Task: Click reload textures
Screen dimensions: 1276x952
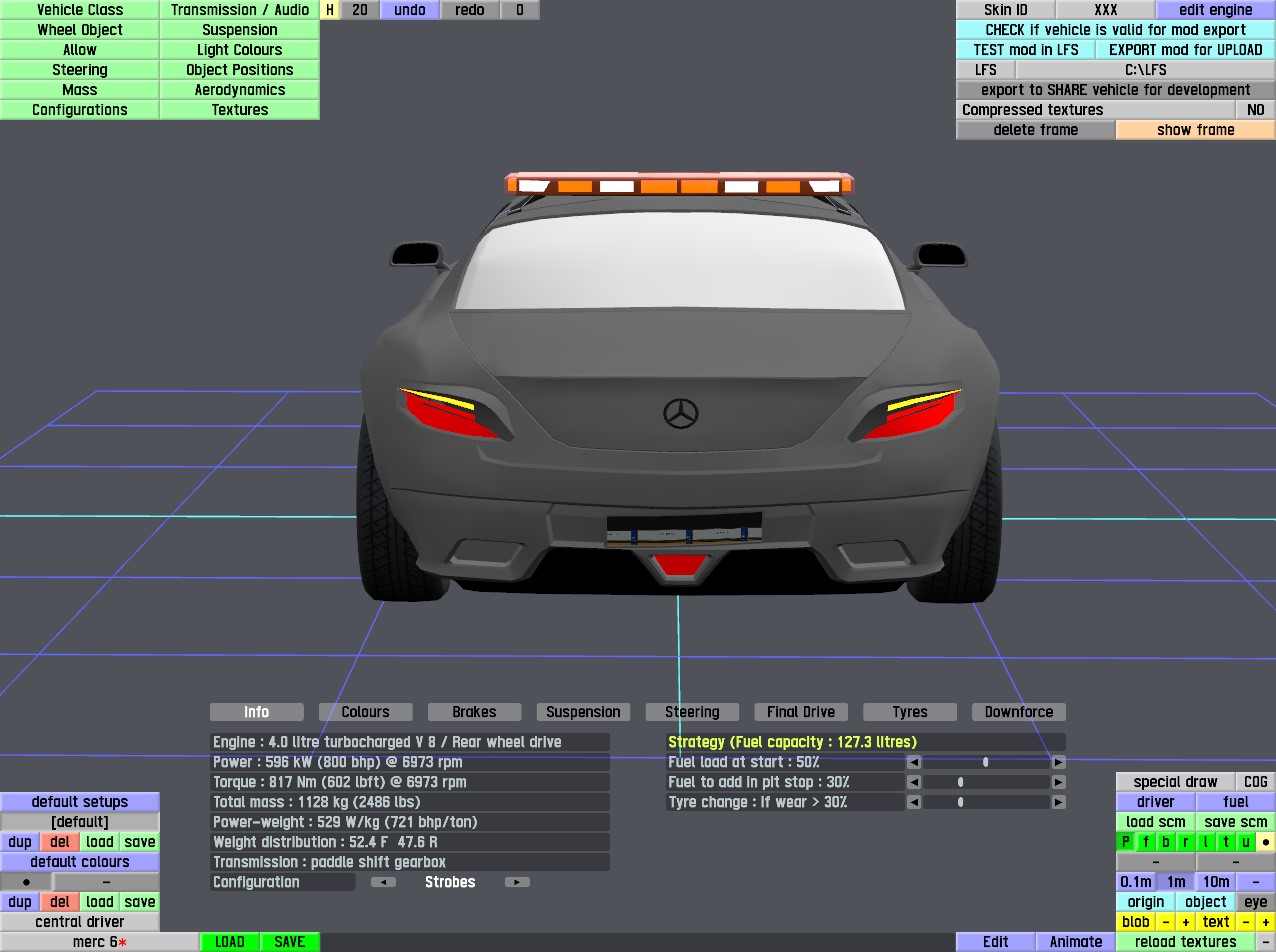Action: [x=1186, y=942]
